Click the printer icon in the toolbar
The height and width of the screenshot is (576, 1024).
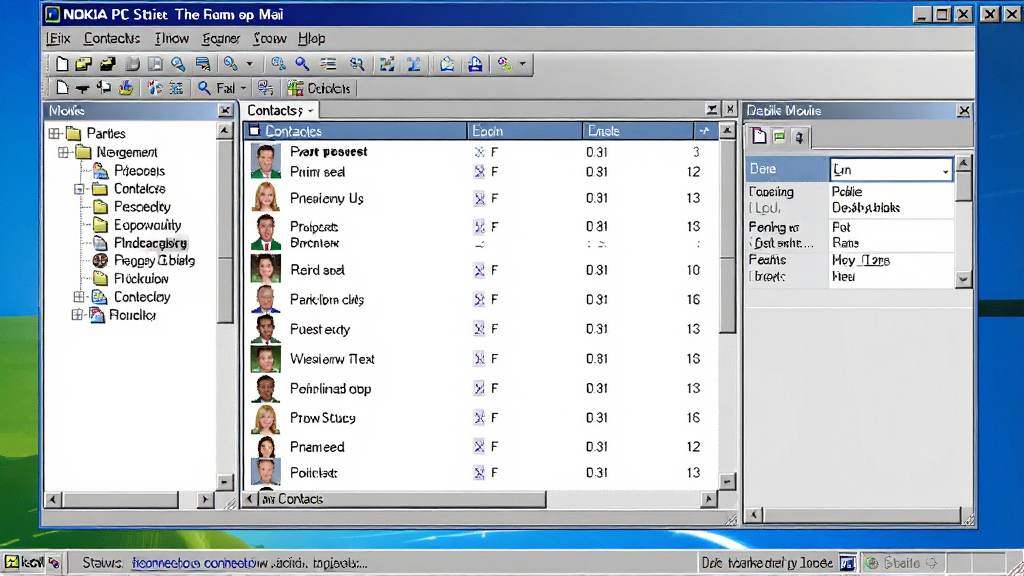coord(475,64)
